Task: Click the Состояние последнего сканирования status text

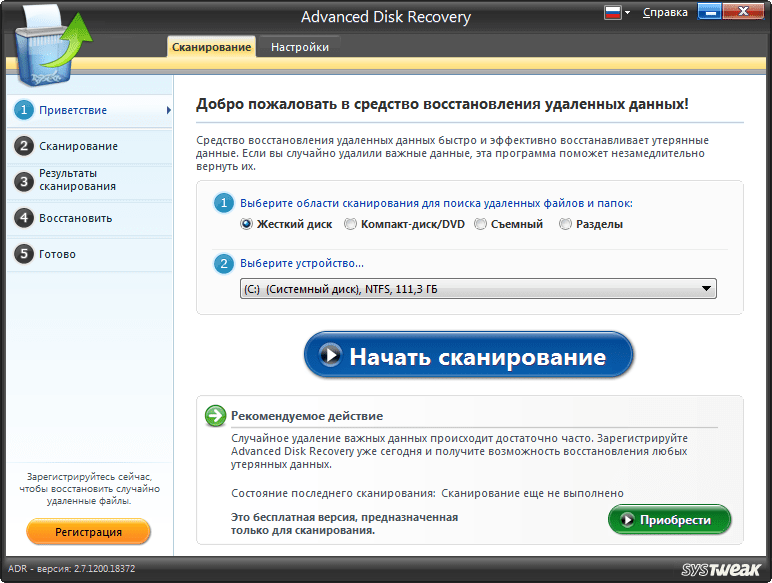Action: pyautogui.click(x=427, y=493)
